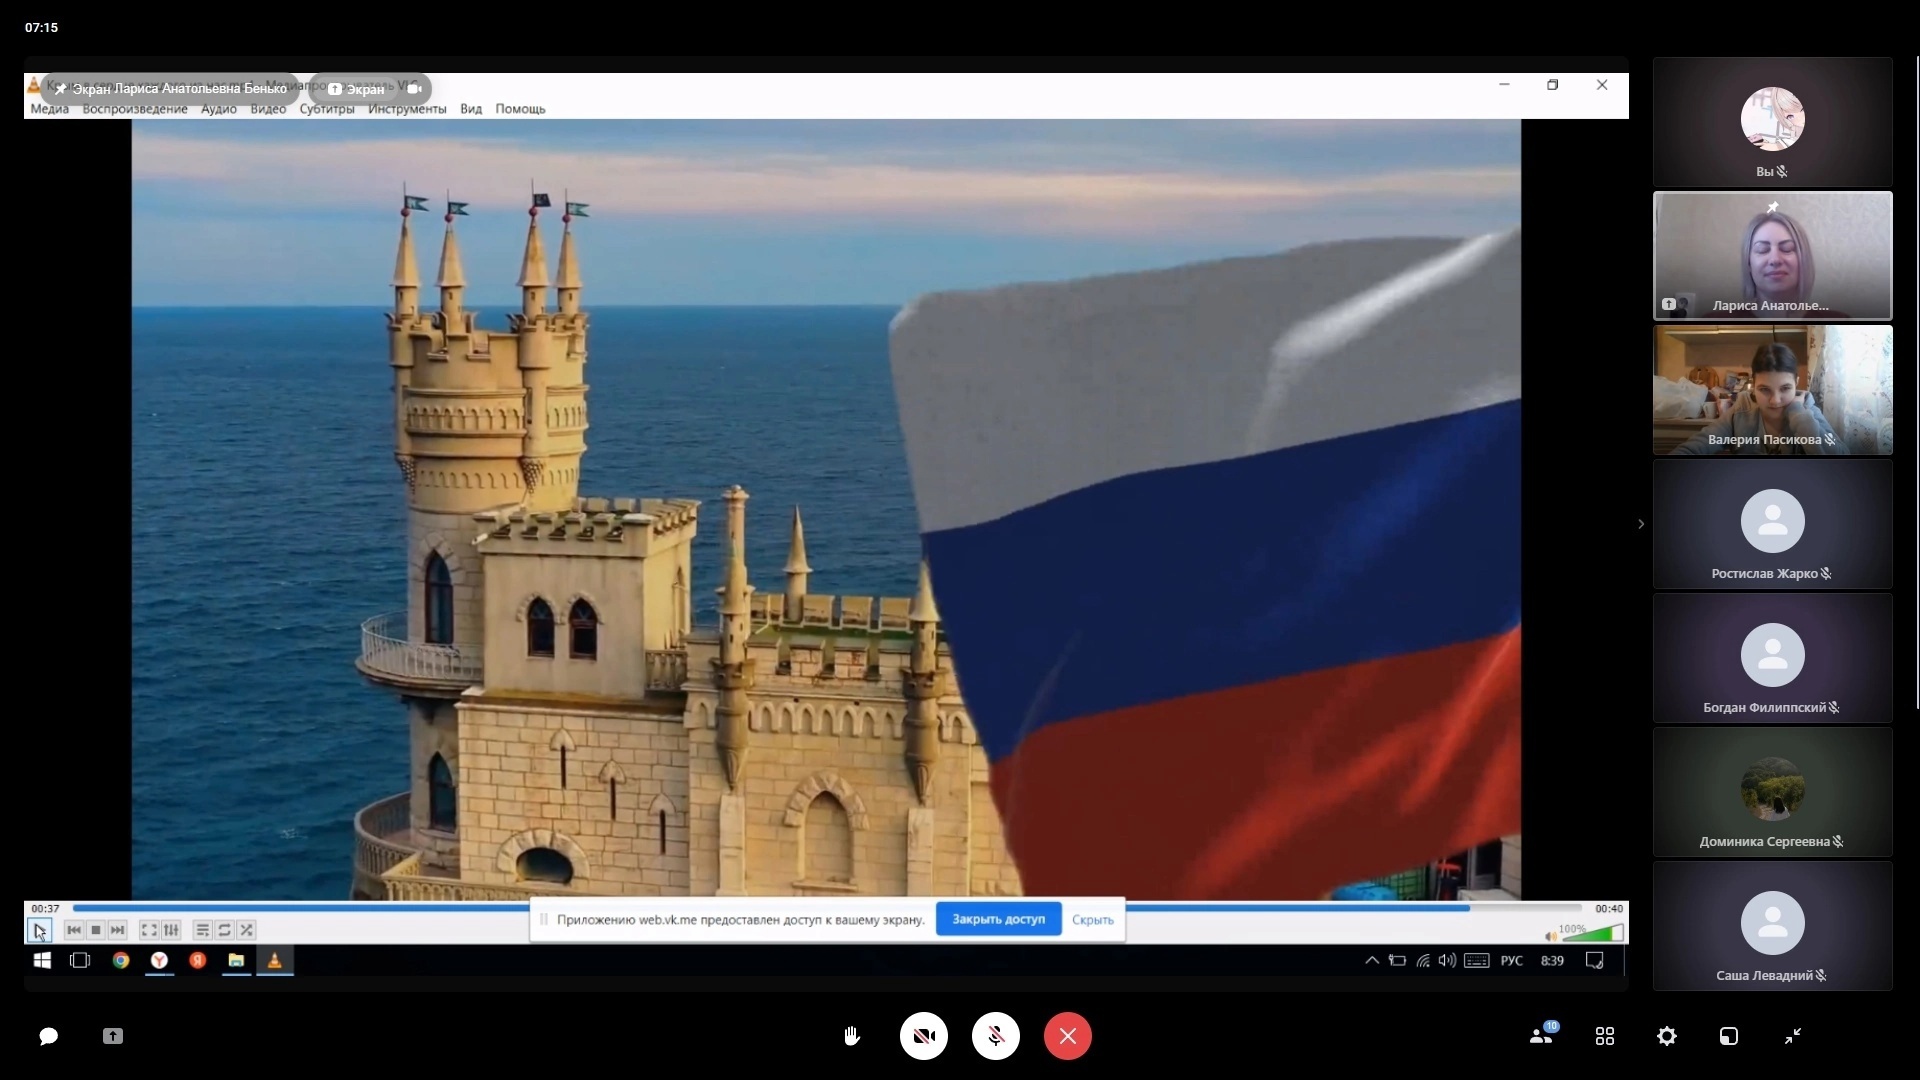
Task: Toggle VLC loop mode
Action: tap(225, 930)
